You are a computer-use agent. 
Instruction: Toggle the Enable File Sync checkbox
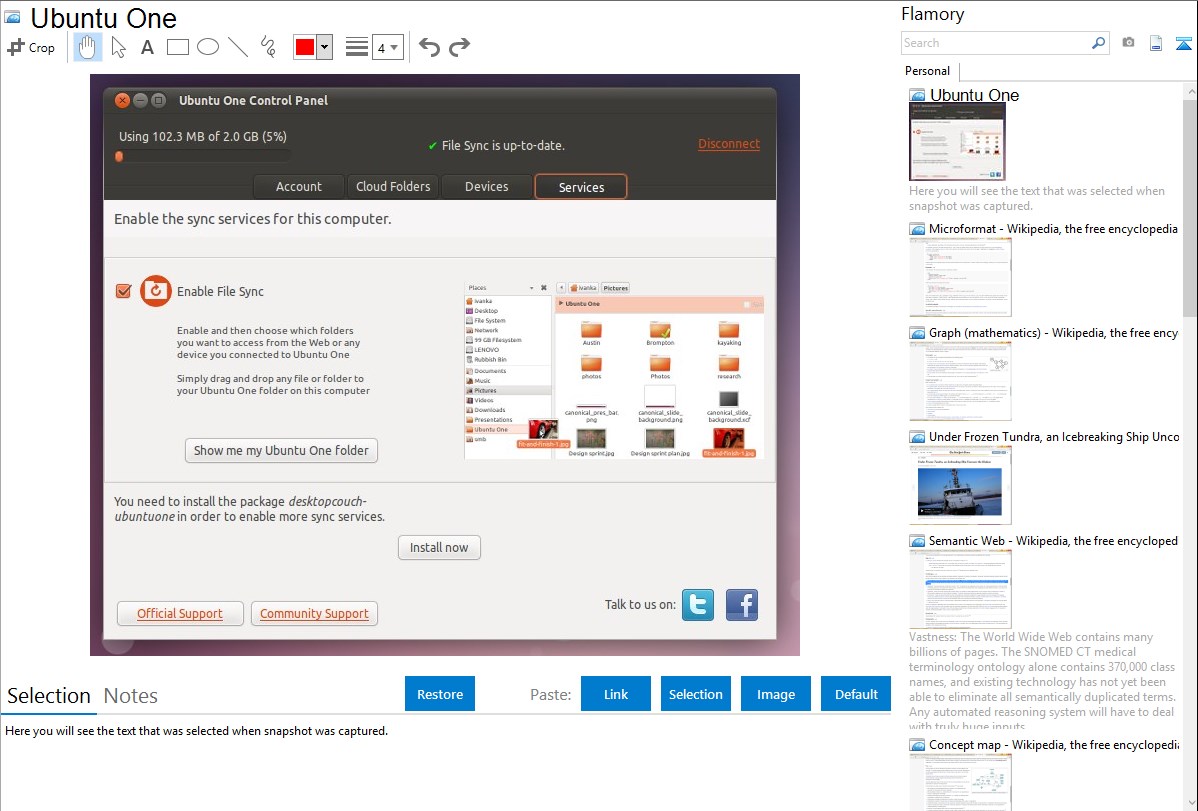124,291
